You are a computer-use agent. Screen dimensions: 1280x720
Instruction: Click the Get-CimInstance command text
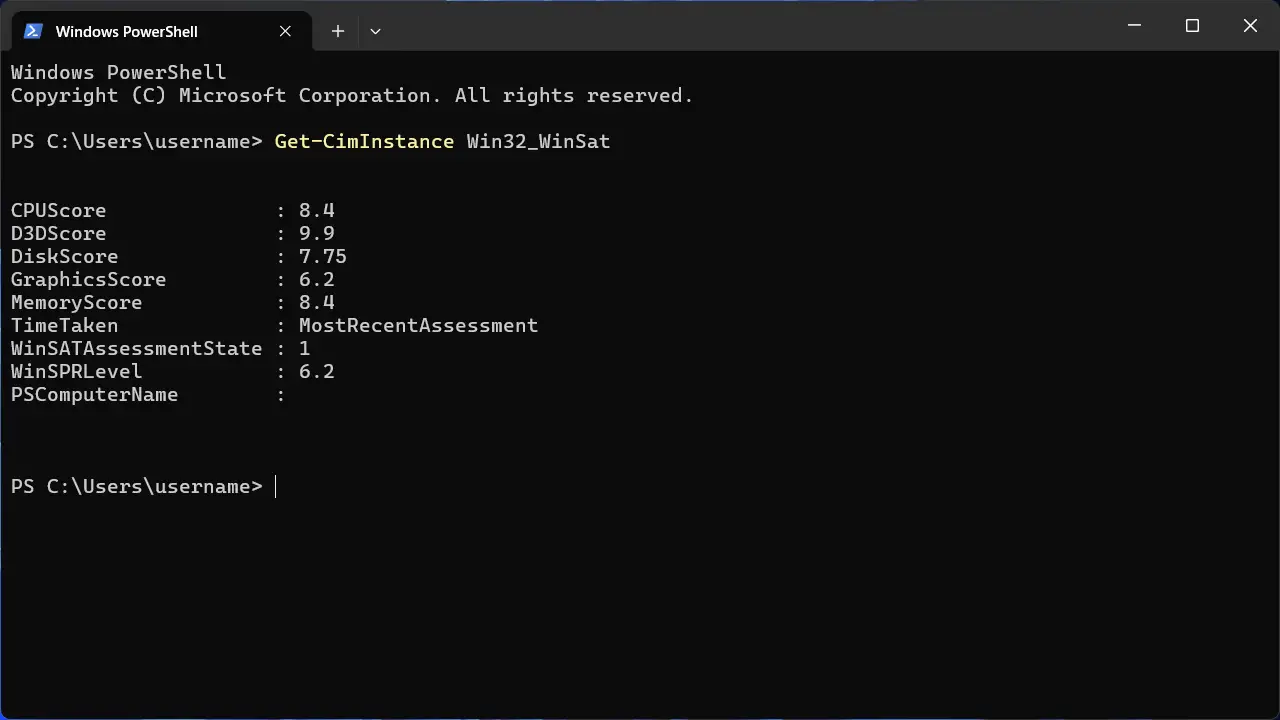[364, 141]
